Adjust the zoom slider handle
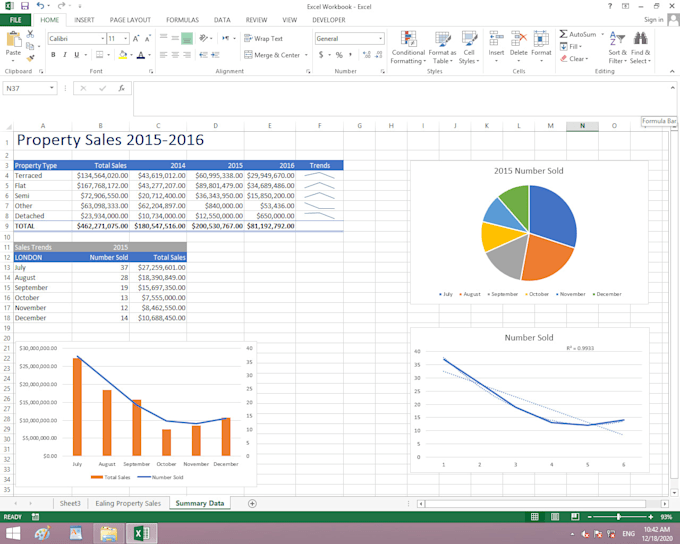 click(618, 517)
